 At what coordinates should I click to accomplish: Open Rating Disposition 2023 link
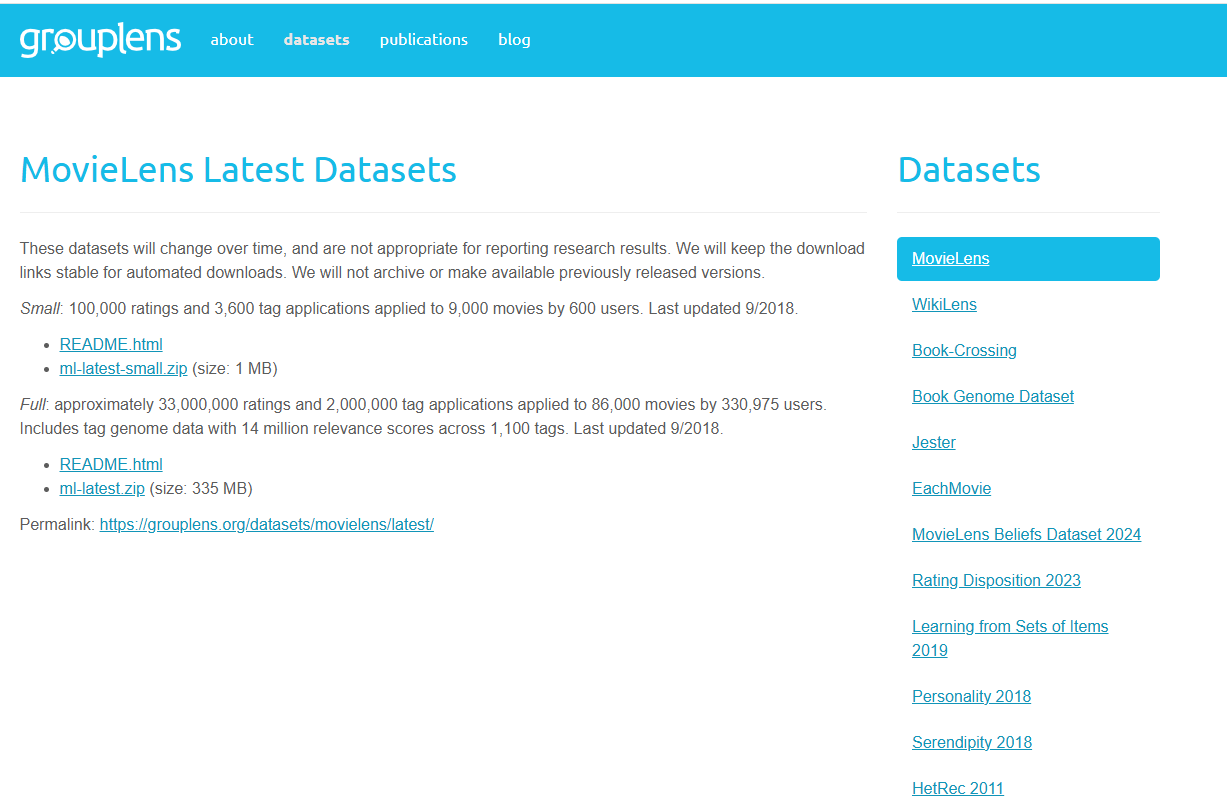(x=996, y=580)
